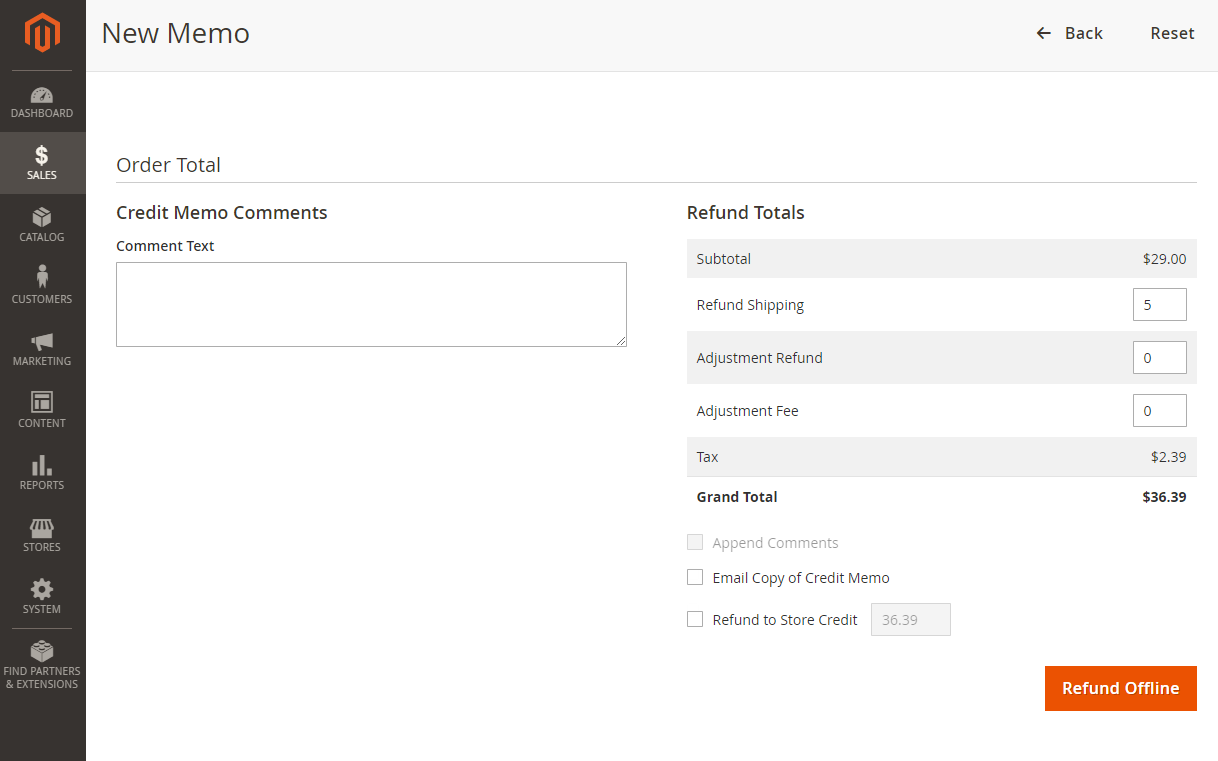Click the Grand Total value $36.39
This screenshot has height=761, width=1218.
[x=1165, y=497]
